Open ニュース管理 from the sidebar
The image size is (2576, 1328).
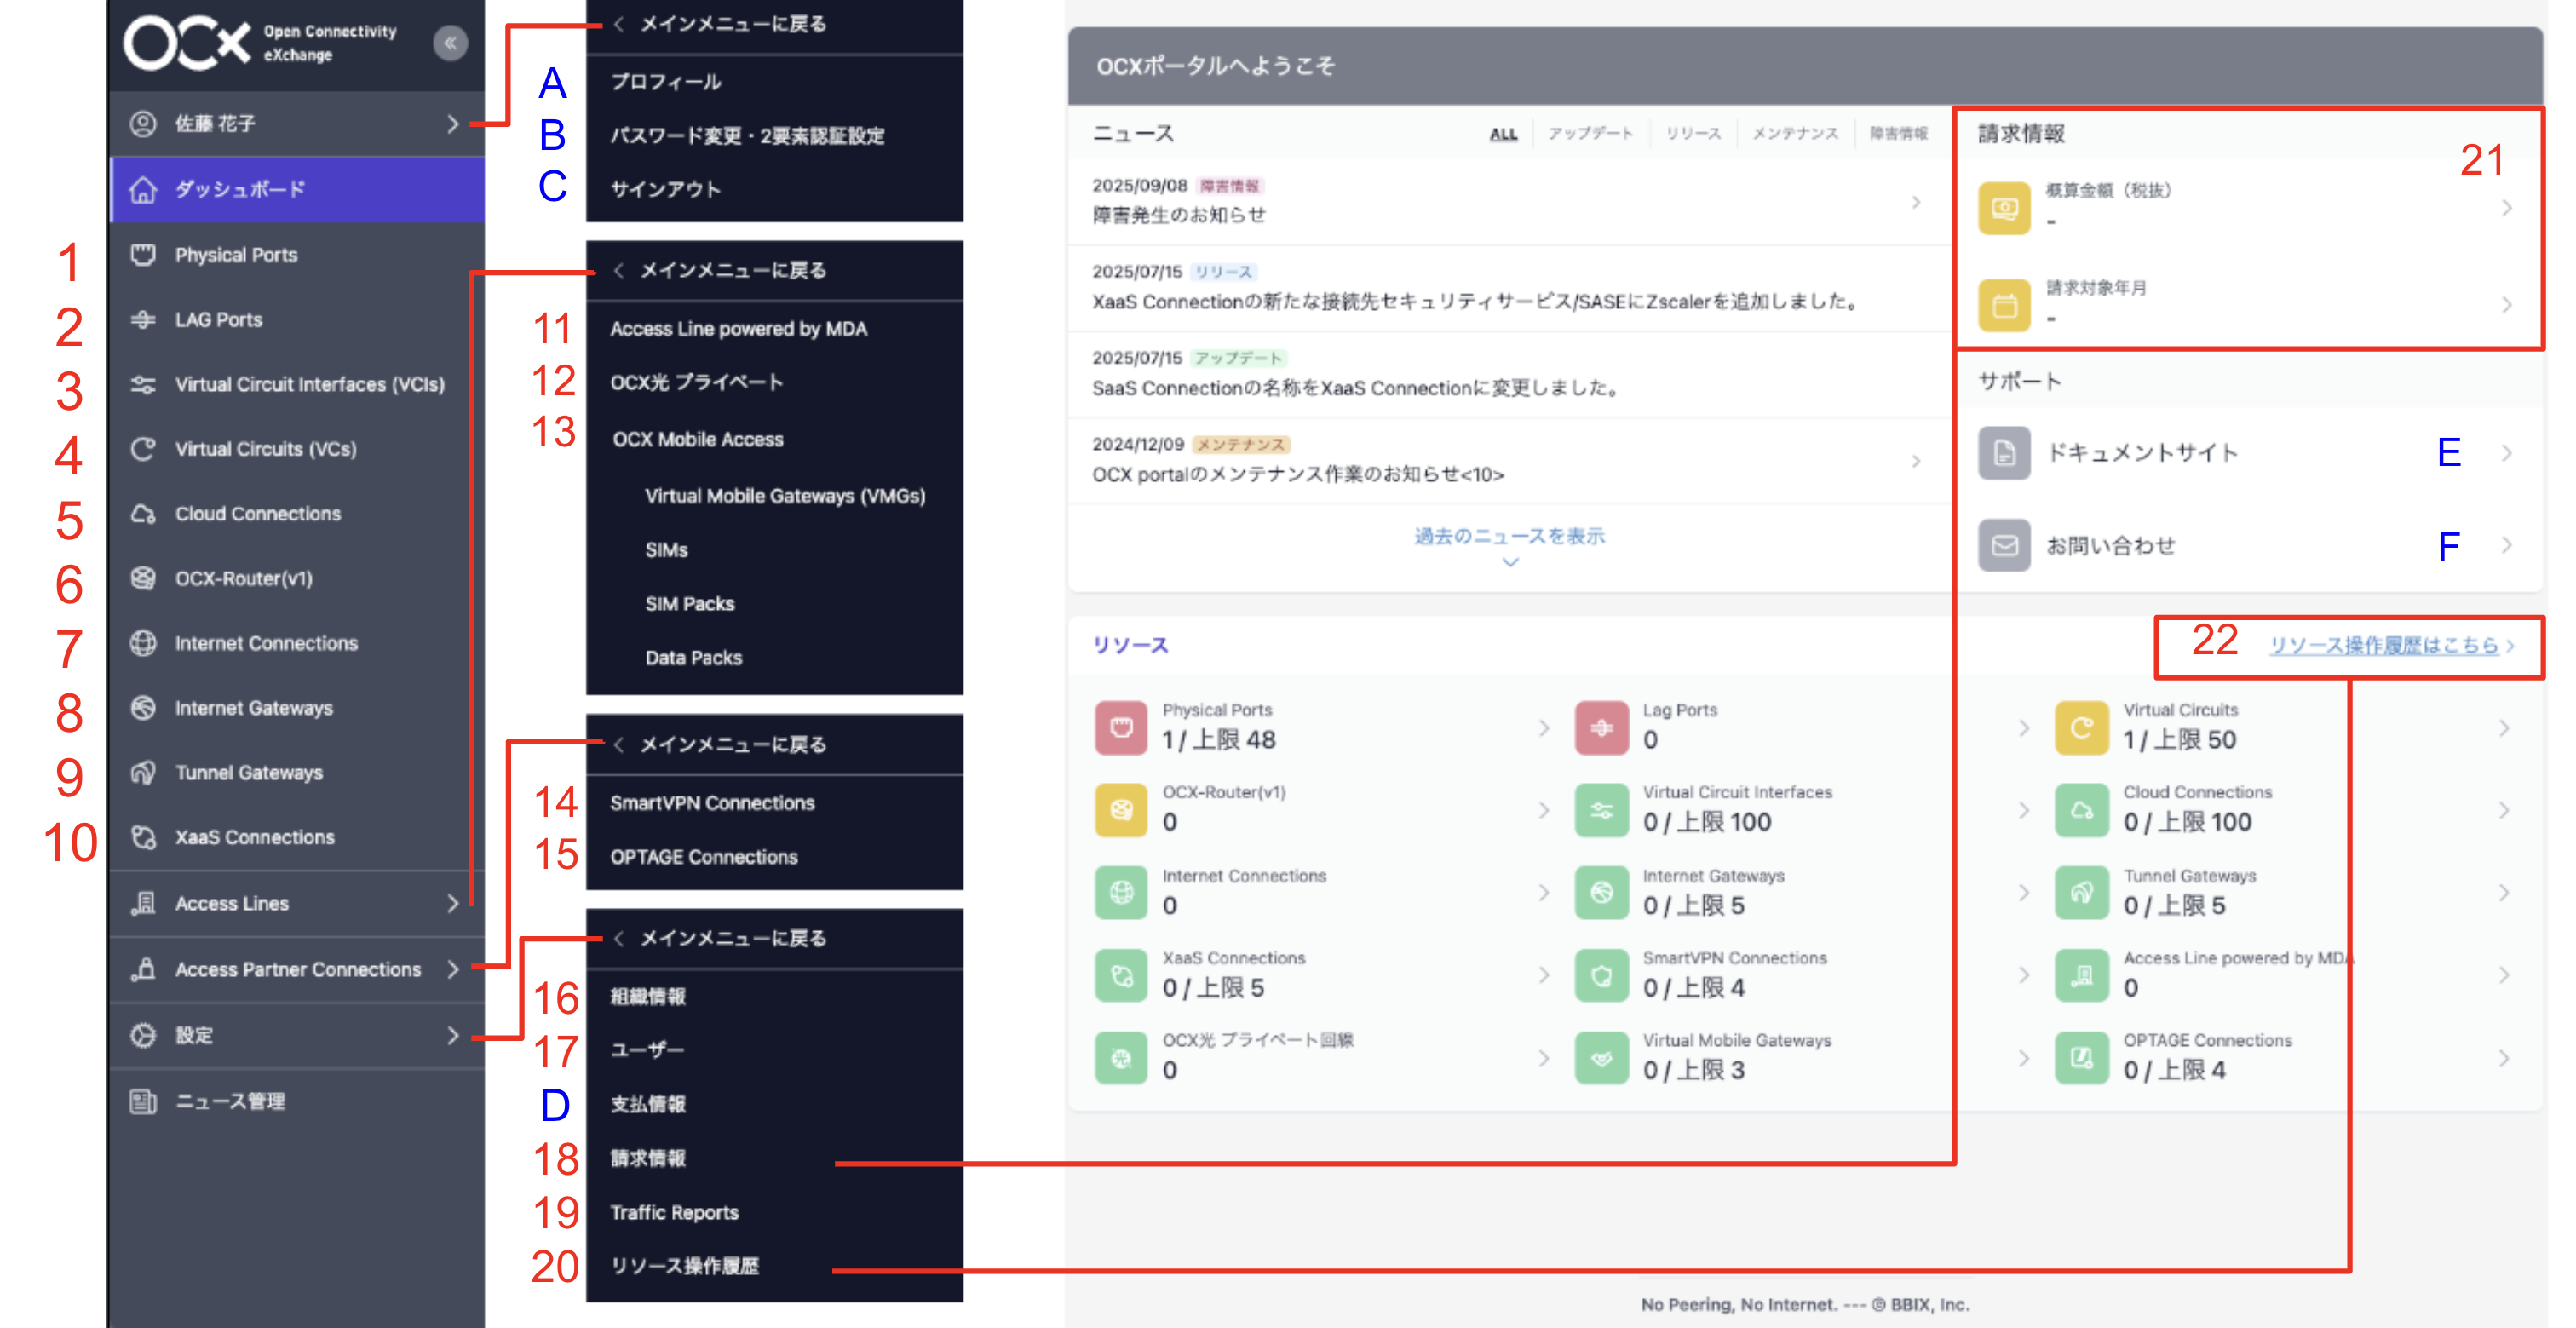[x=229, y=1102]
